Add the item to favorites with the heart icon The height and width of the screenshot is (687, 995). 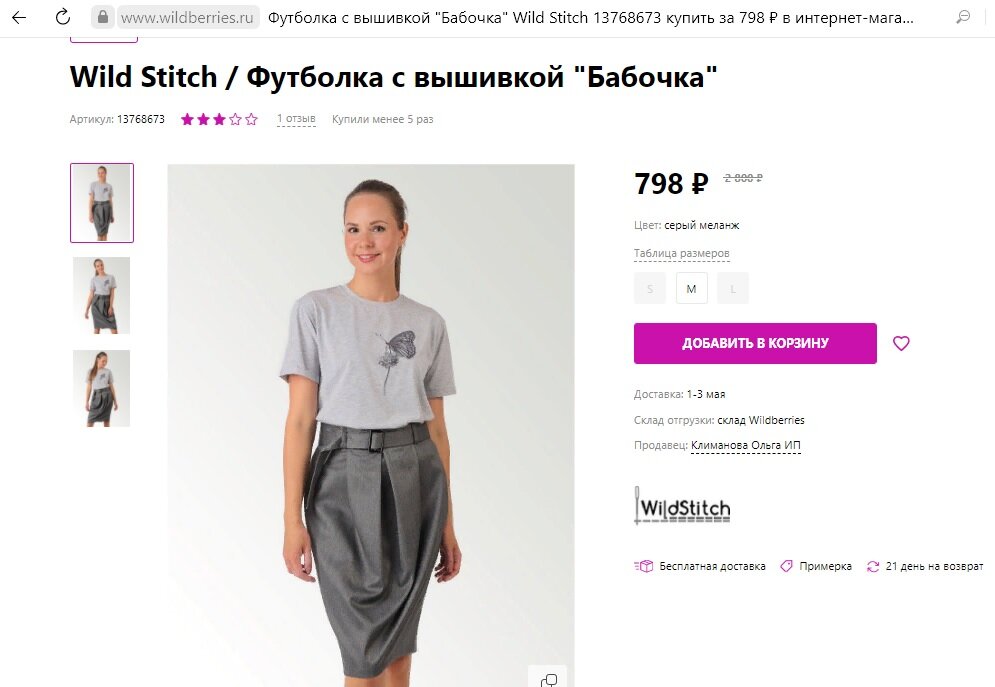[x=901, y=343]
